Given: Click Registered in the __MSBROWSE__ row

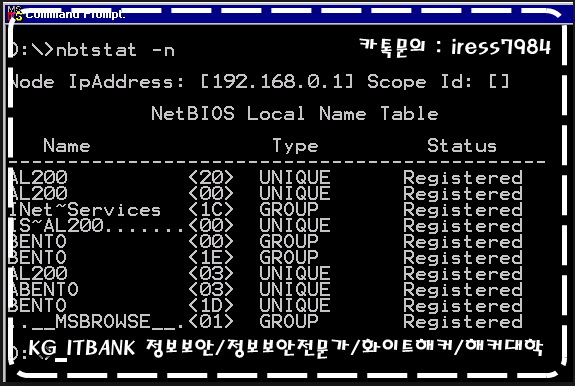Looking at the screenshot, I should click(463, 323).
